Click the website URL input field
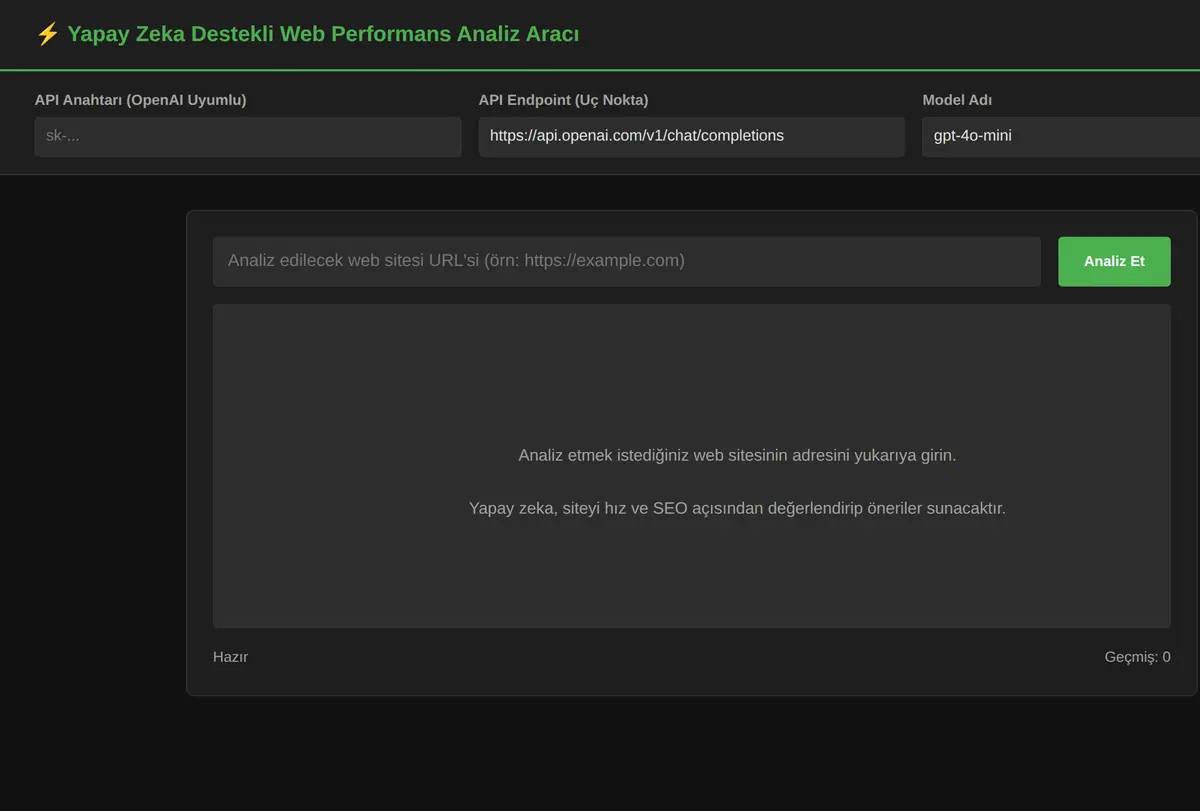The height and width of the screenshot is (811, 1200). tap(627, 261)
